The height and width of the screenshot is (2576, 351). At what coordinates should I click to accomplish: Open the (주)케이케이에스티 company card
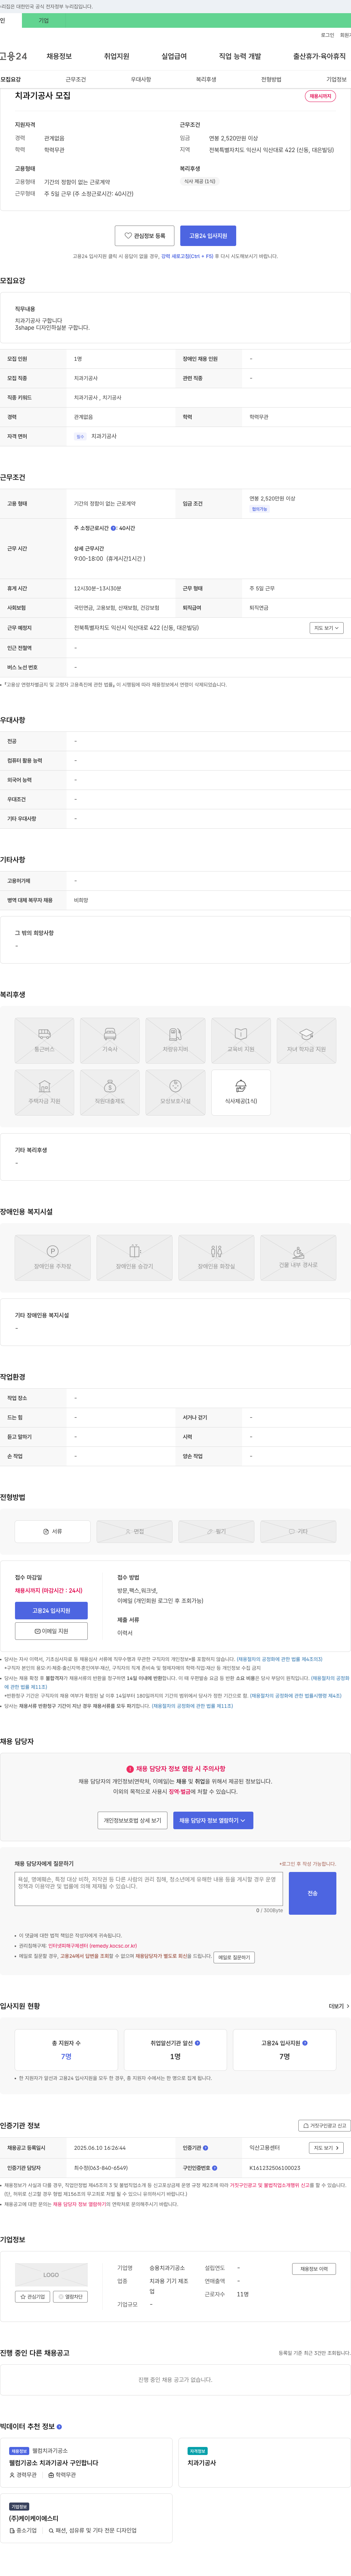pos(86,2518)
